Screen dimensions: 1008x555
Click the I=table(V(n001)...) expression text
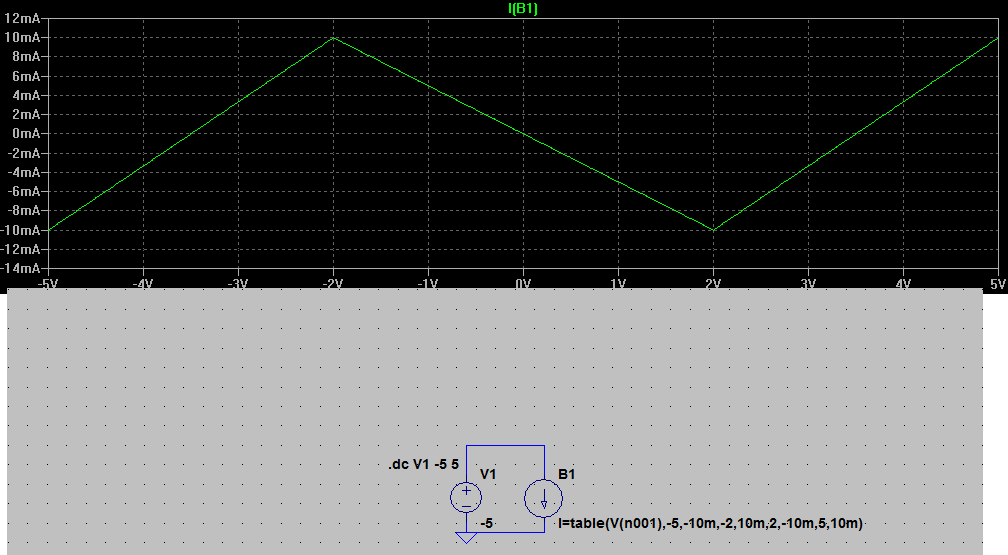click(710, 523)
